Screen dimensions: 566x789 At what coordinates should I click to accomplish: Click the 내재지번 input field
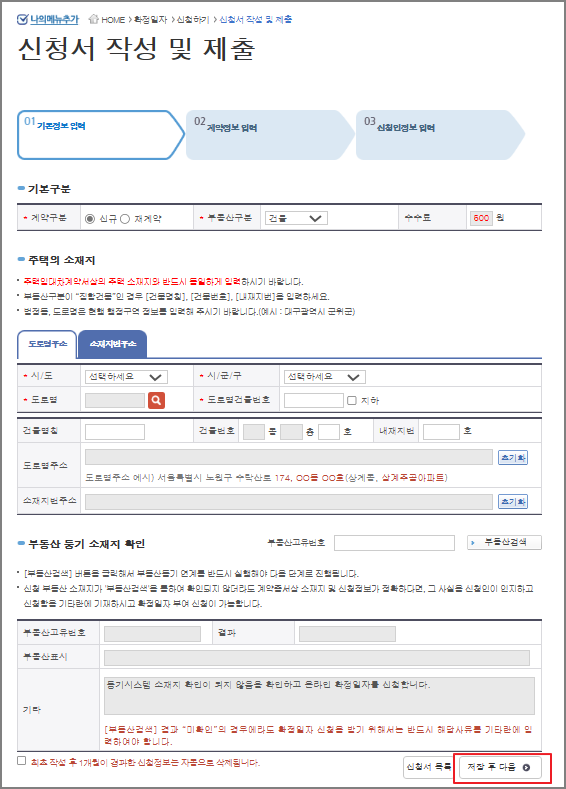click(x=441, y=432)
